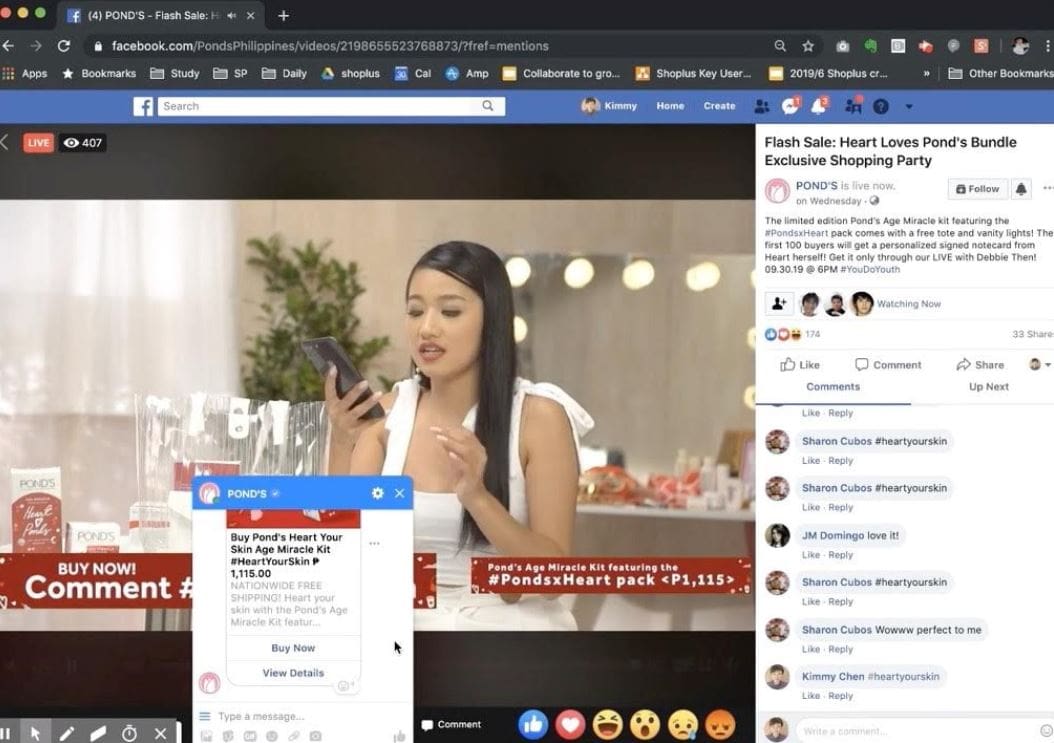Screen dimensions: 1054x743
Task: Click the Facebook search field
Action: 320,106
